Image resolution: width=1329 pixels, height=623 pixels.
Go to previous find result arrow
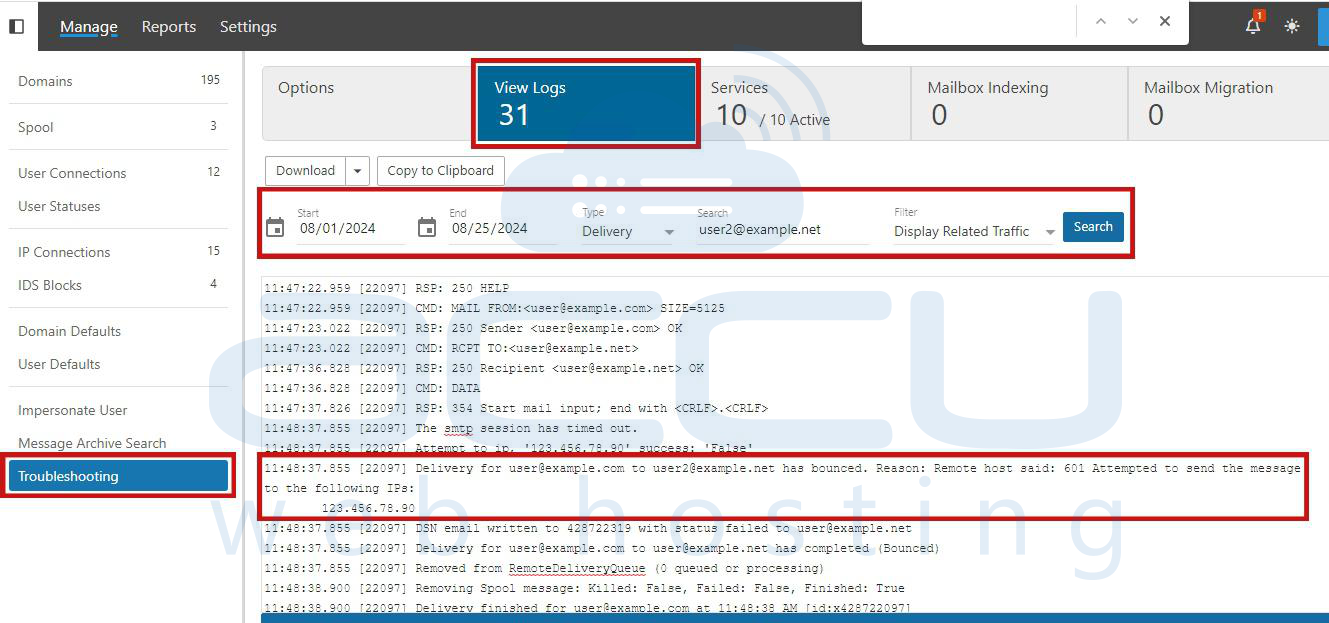(1101, 21)
